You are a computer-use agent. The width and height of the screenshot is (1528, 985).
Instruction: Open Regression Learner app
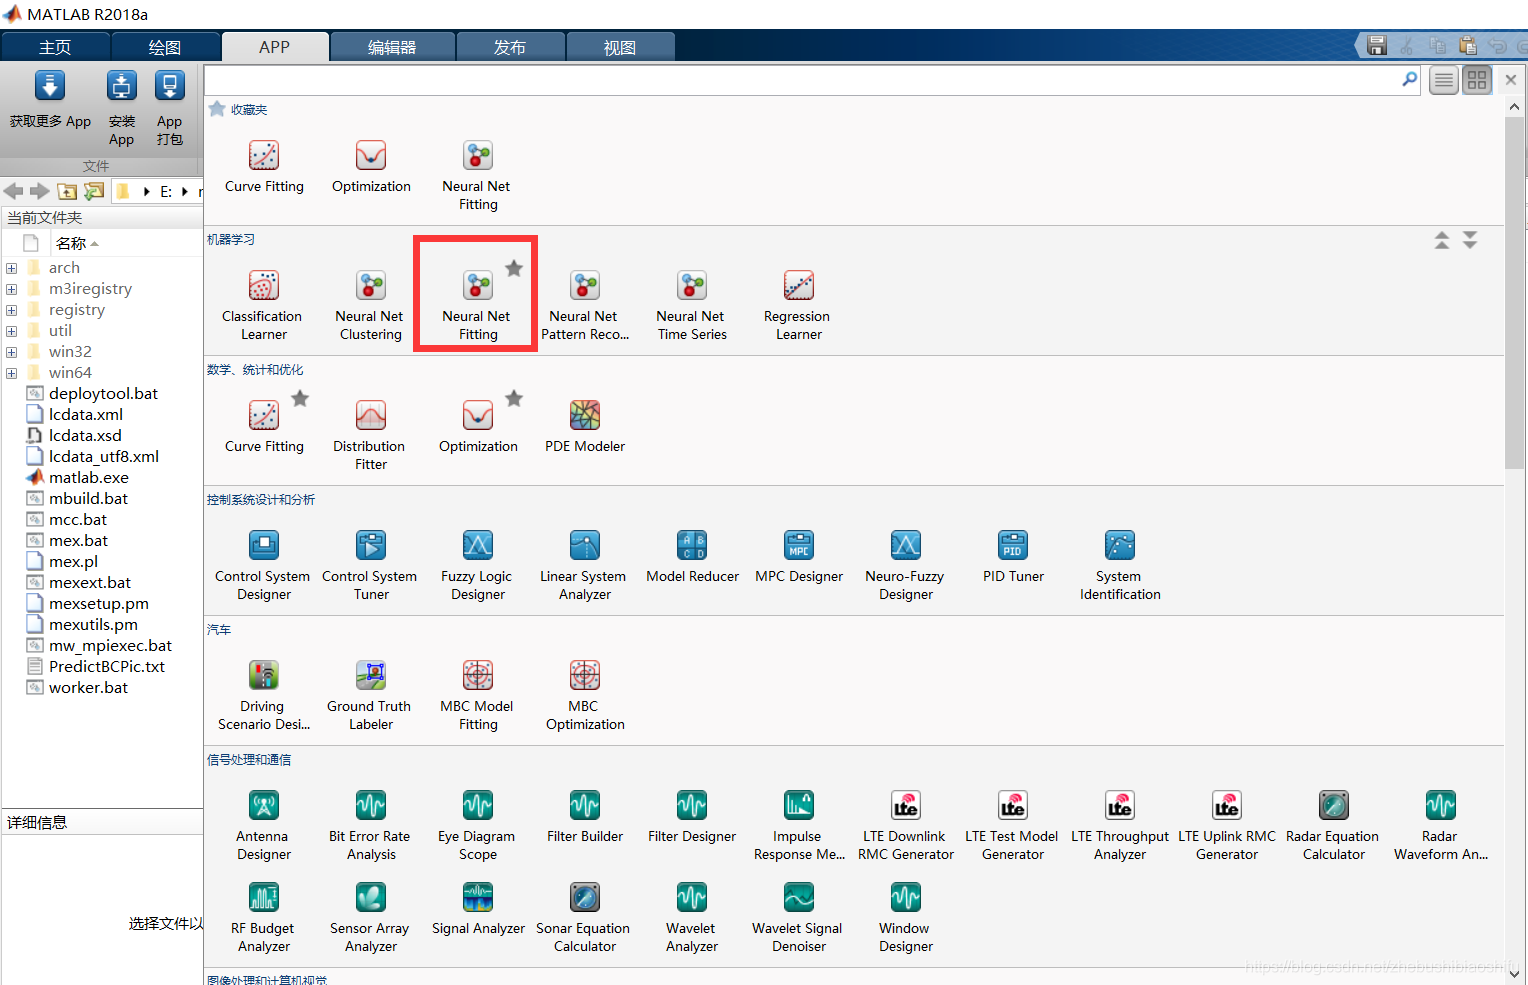pos(798,305)
